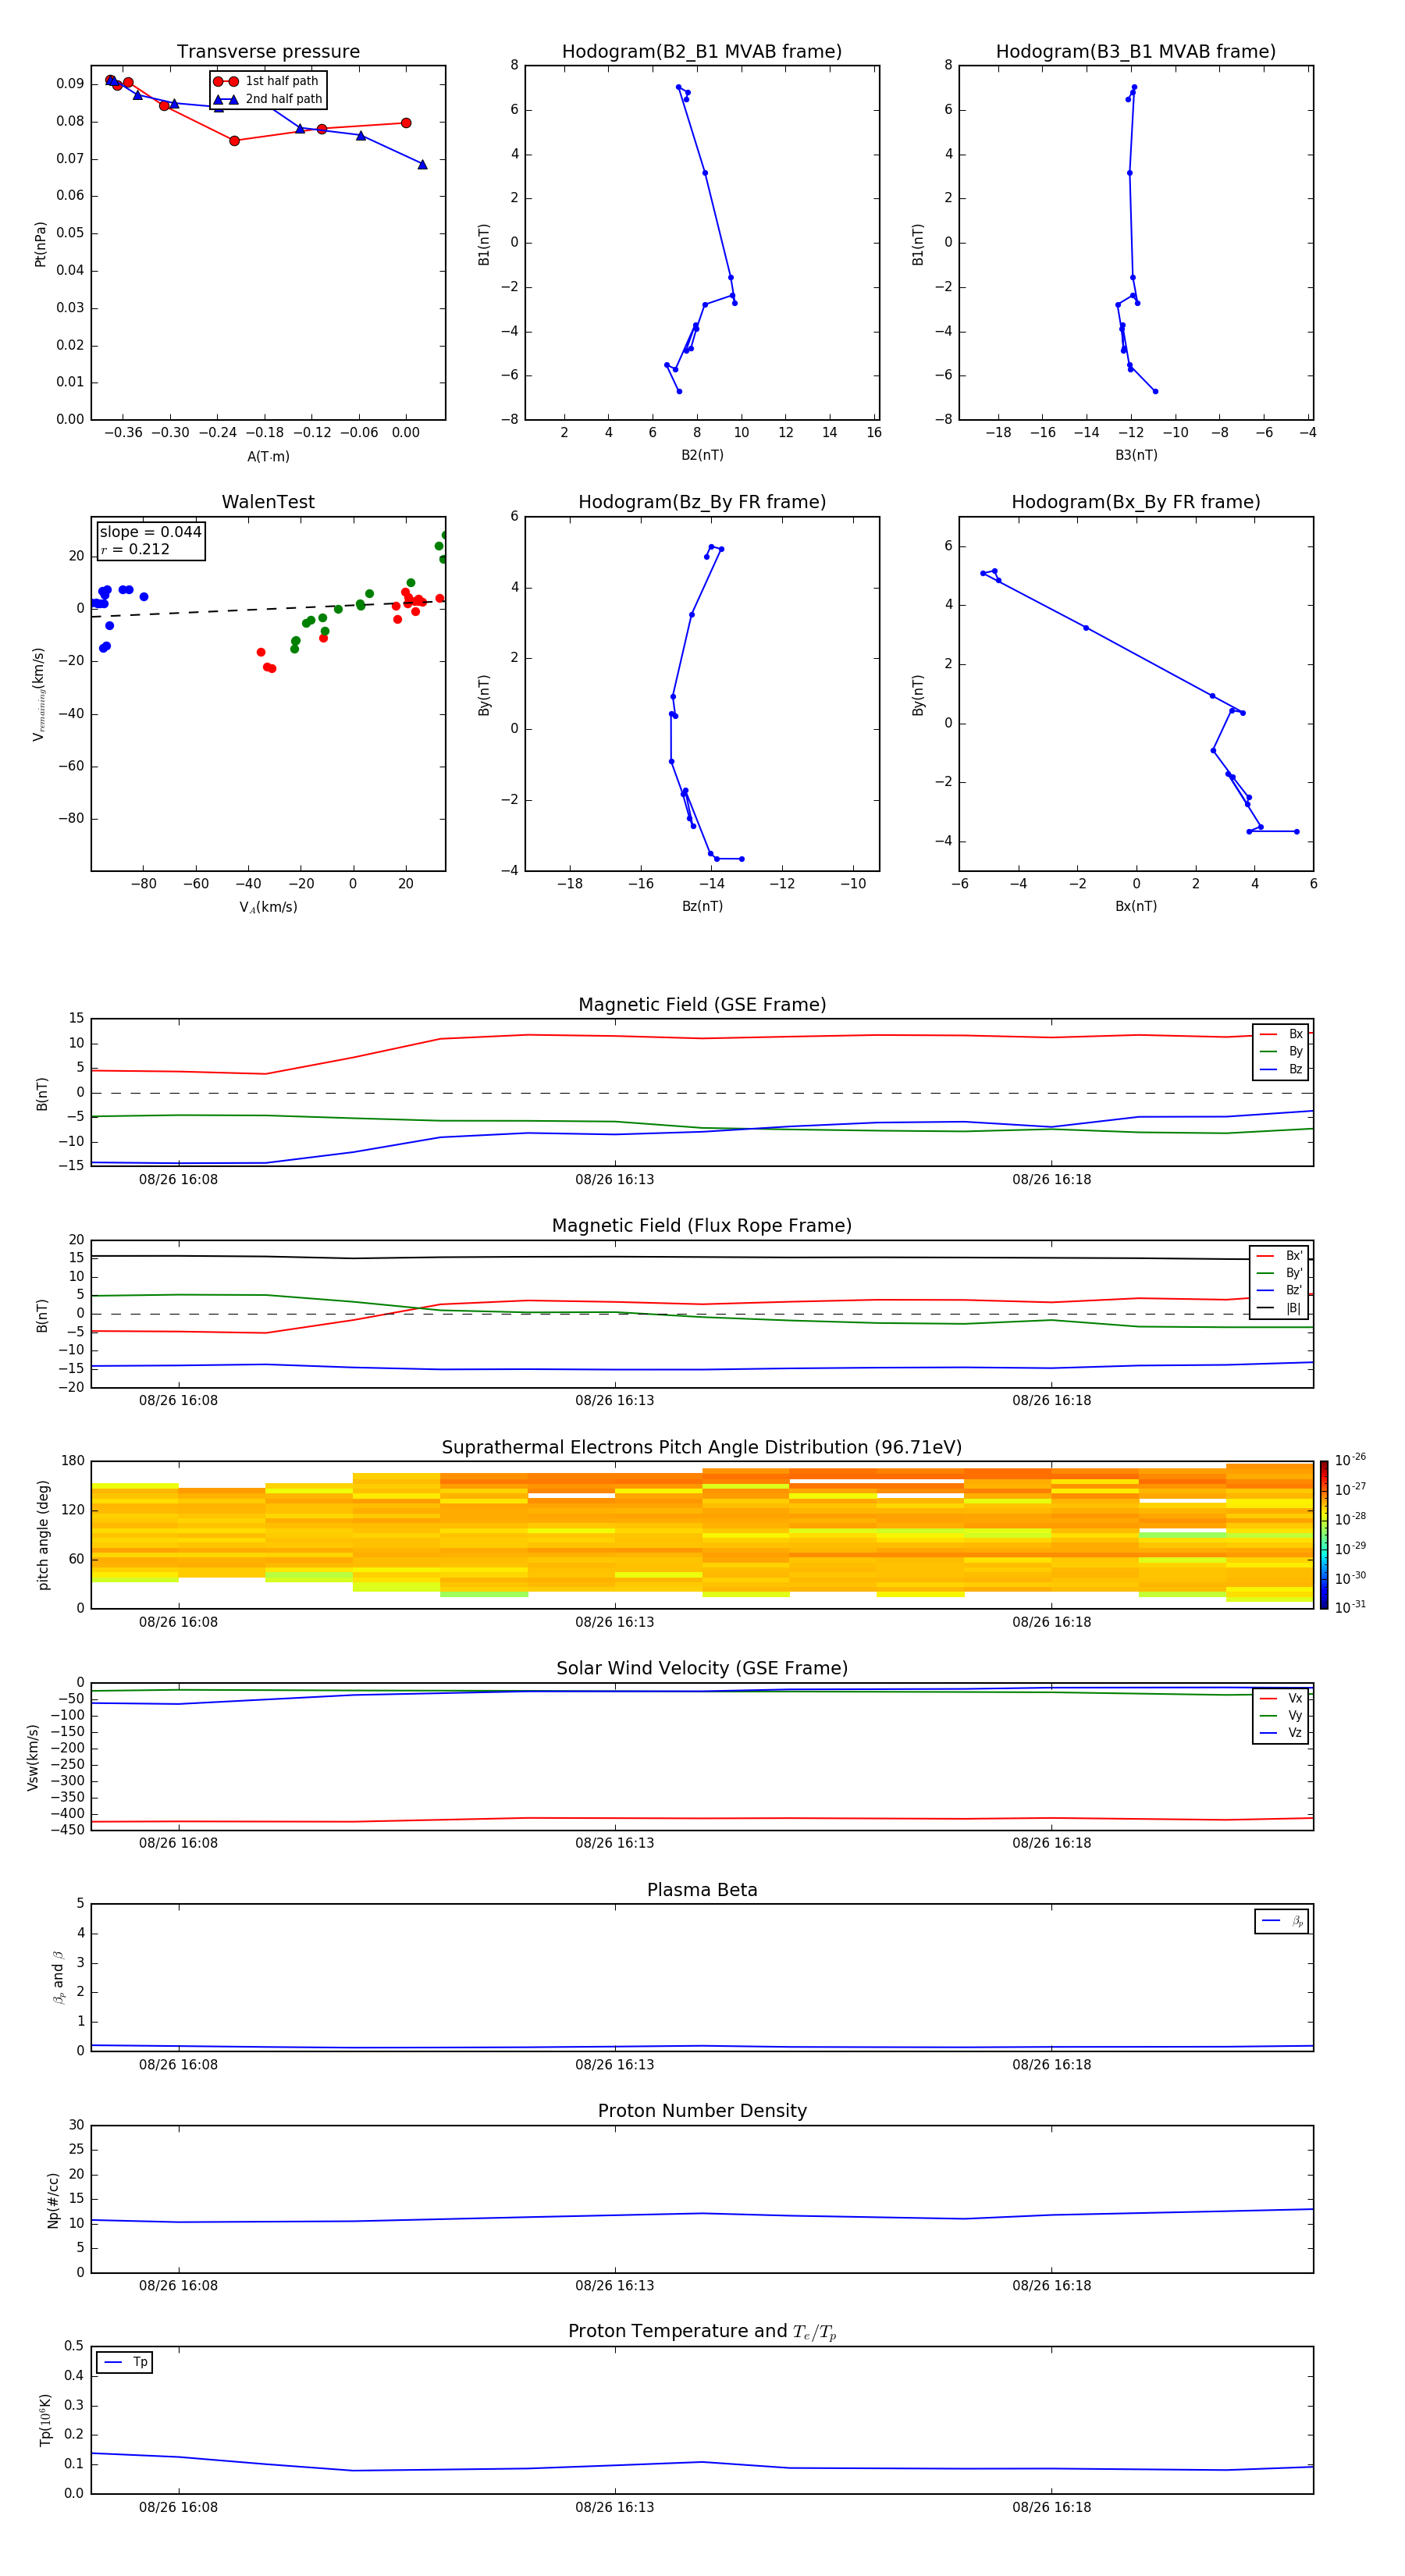Click the 'Pt(nPa)' y-axis label
1405x2576 pixels.
coord(40,244)
